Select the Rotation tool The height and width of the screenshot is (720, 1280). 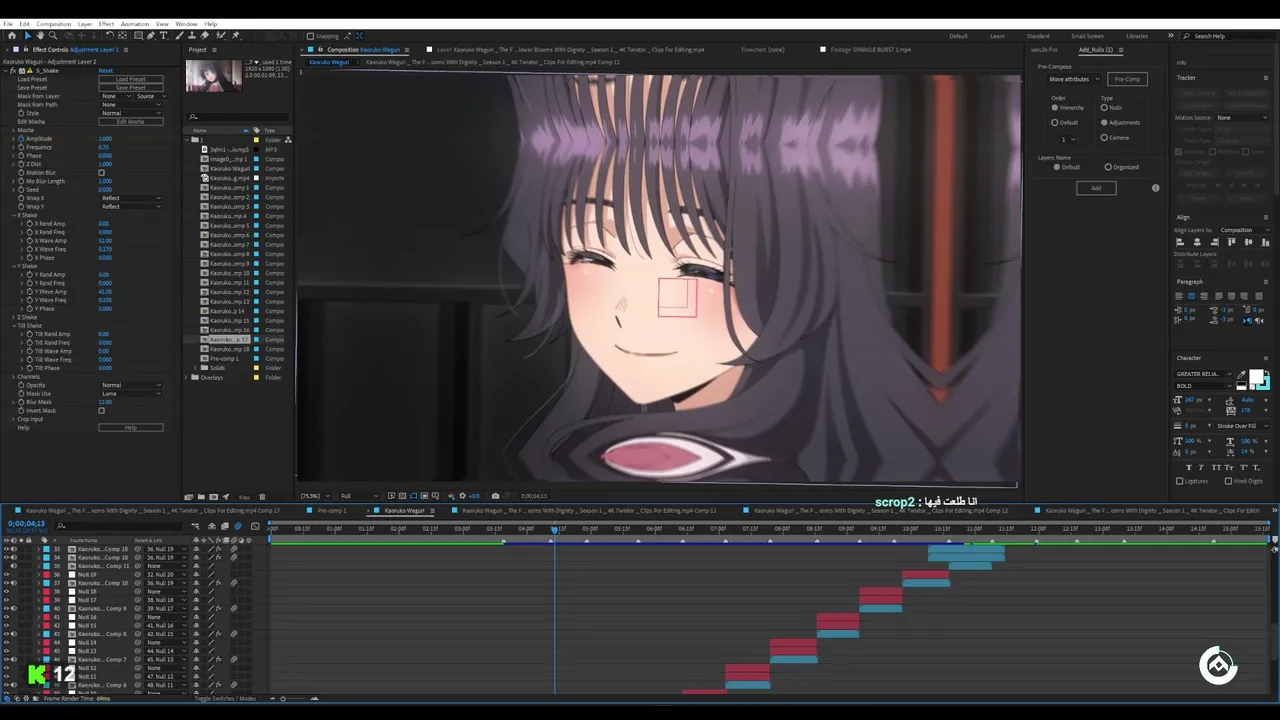109,36
